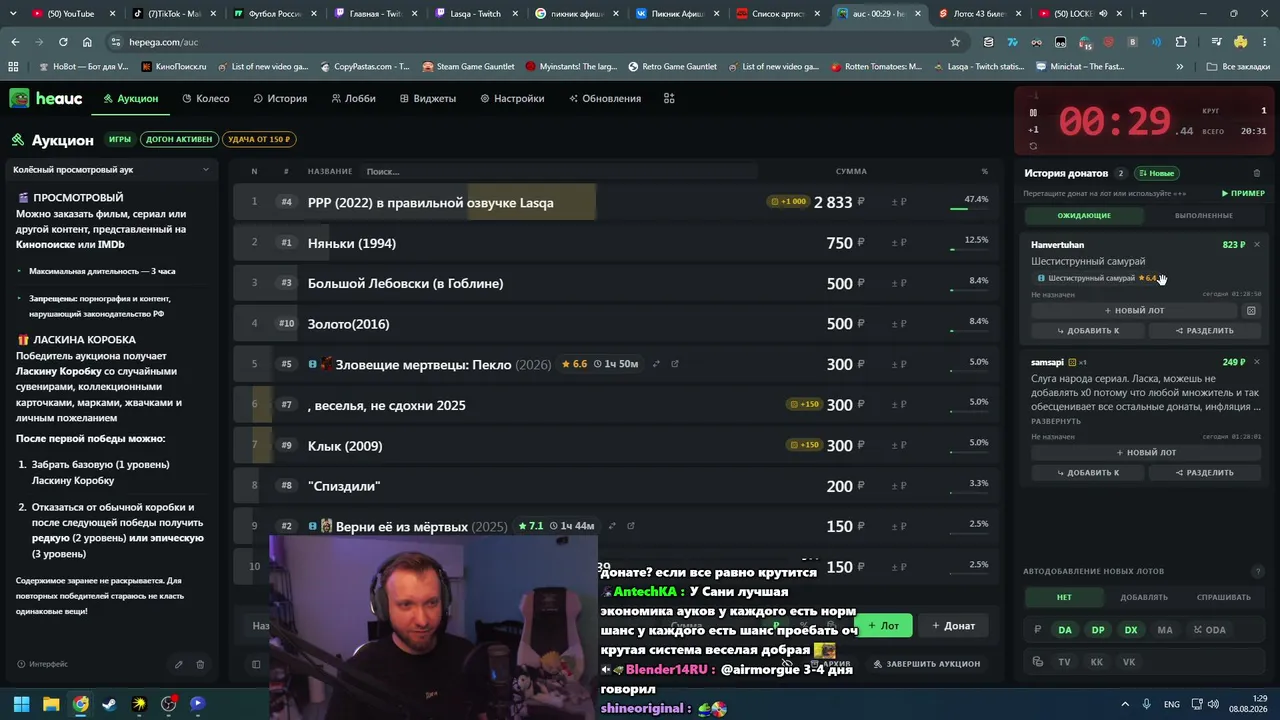
Task: Click the heauc logo icon
Action: pos(19,98)
